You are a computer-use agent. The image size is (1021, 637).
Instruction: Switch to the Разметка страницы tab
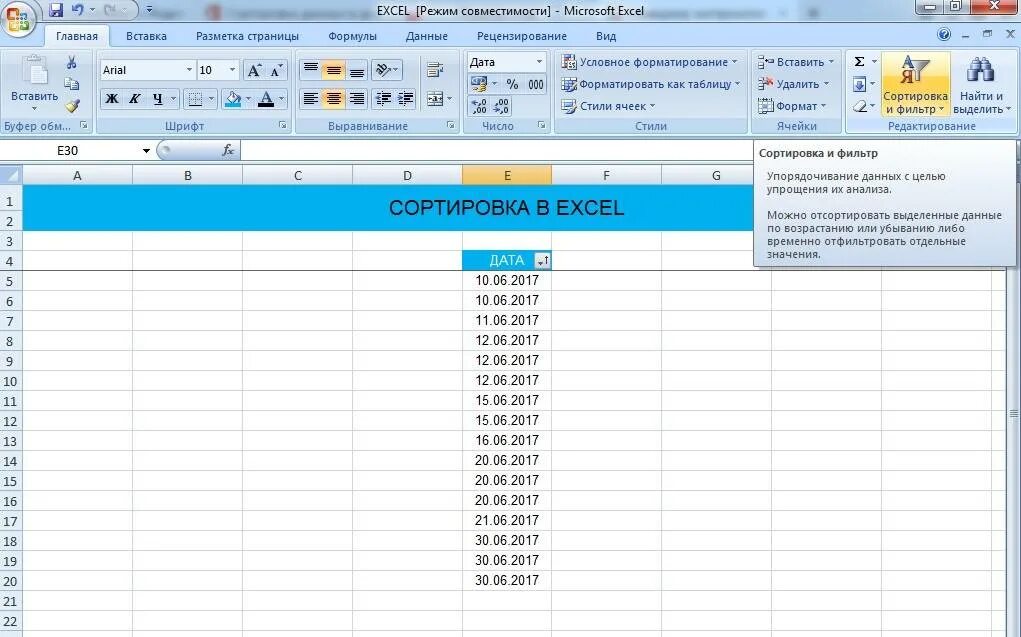pyautogui.click(x=247, y=36)
